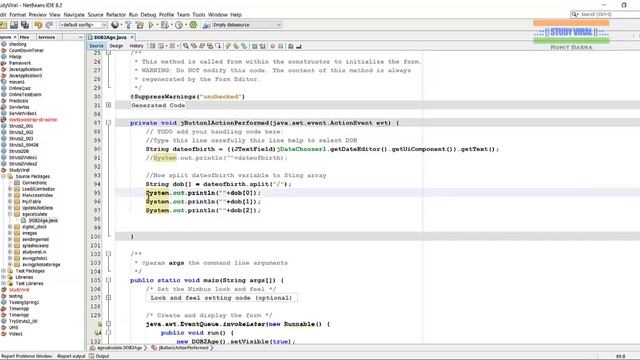Select the Source view button
The image size is (640, 360).
point(97,46)
